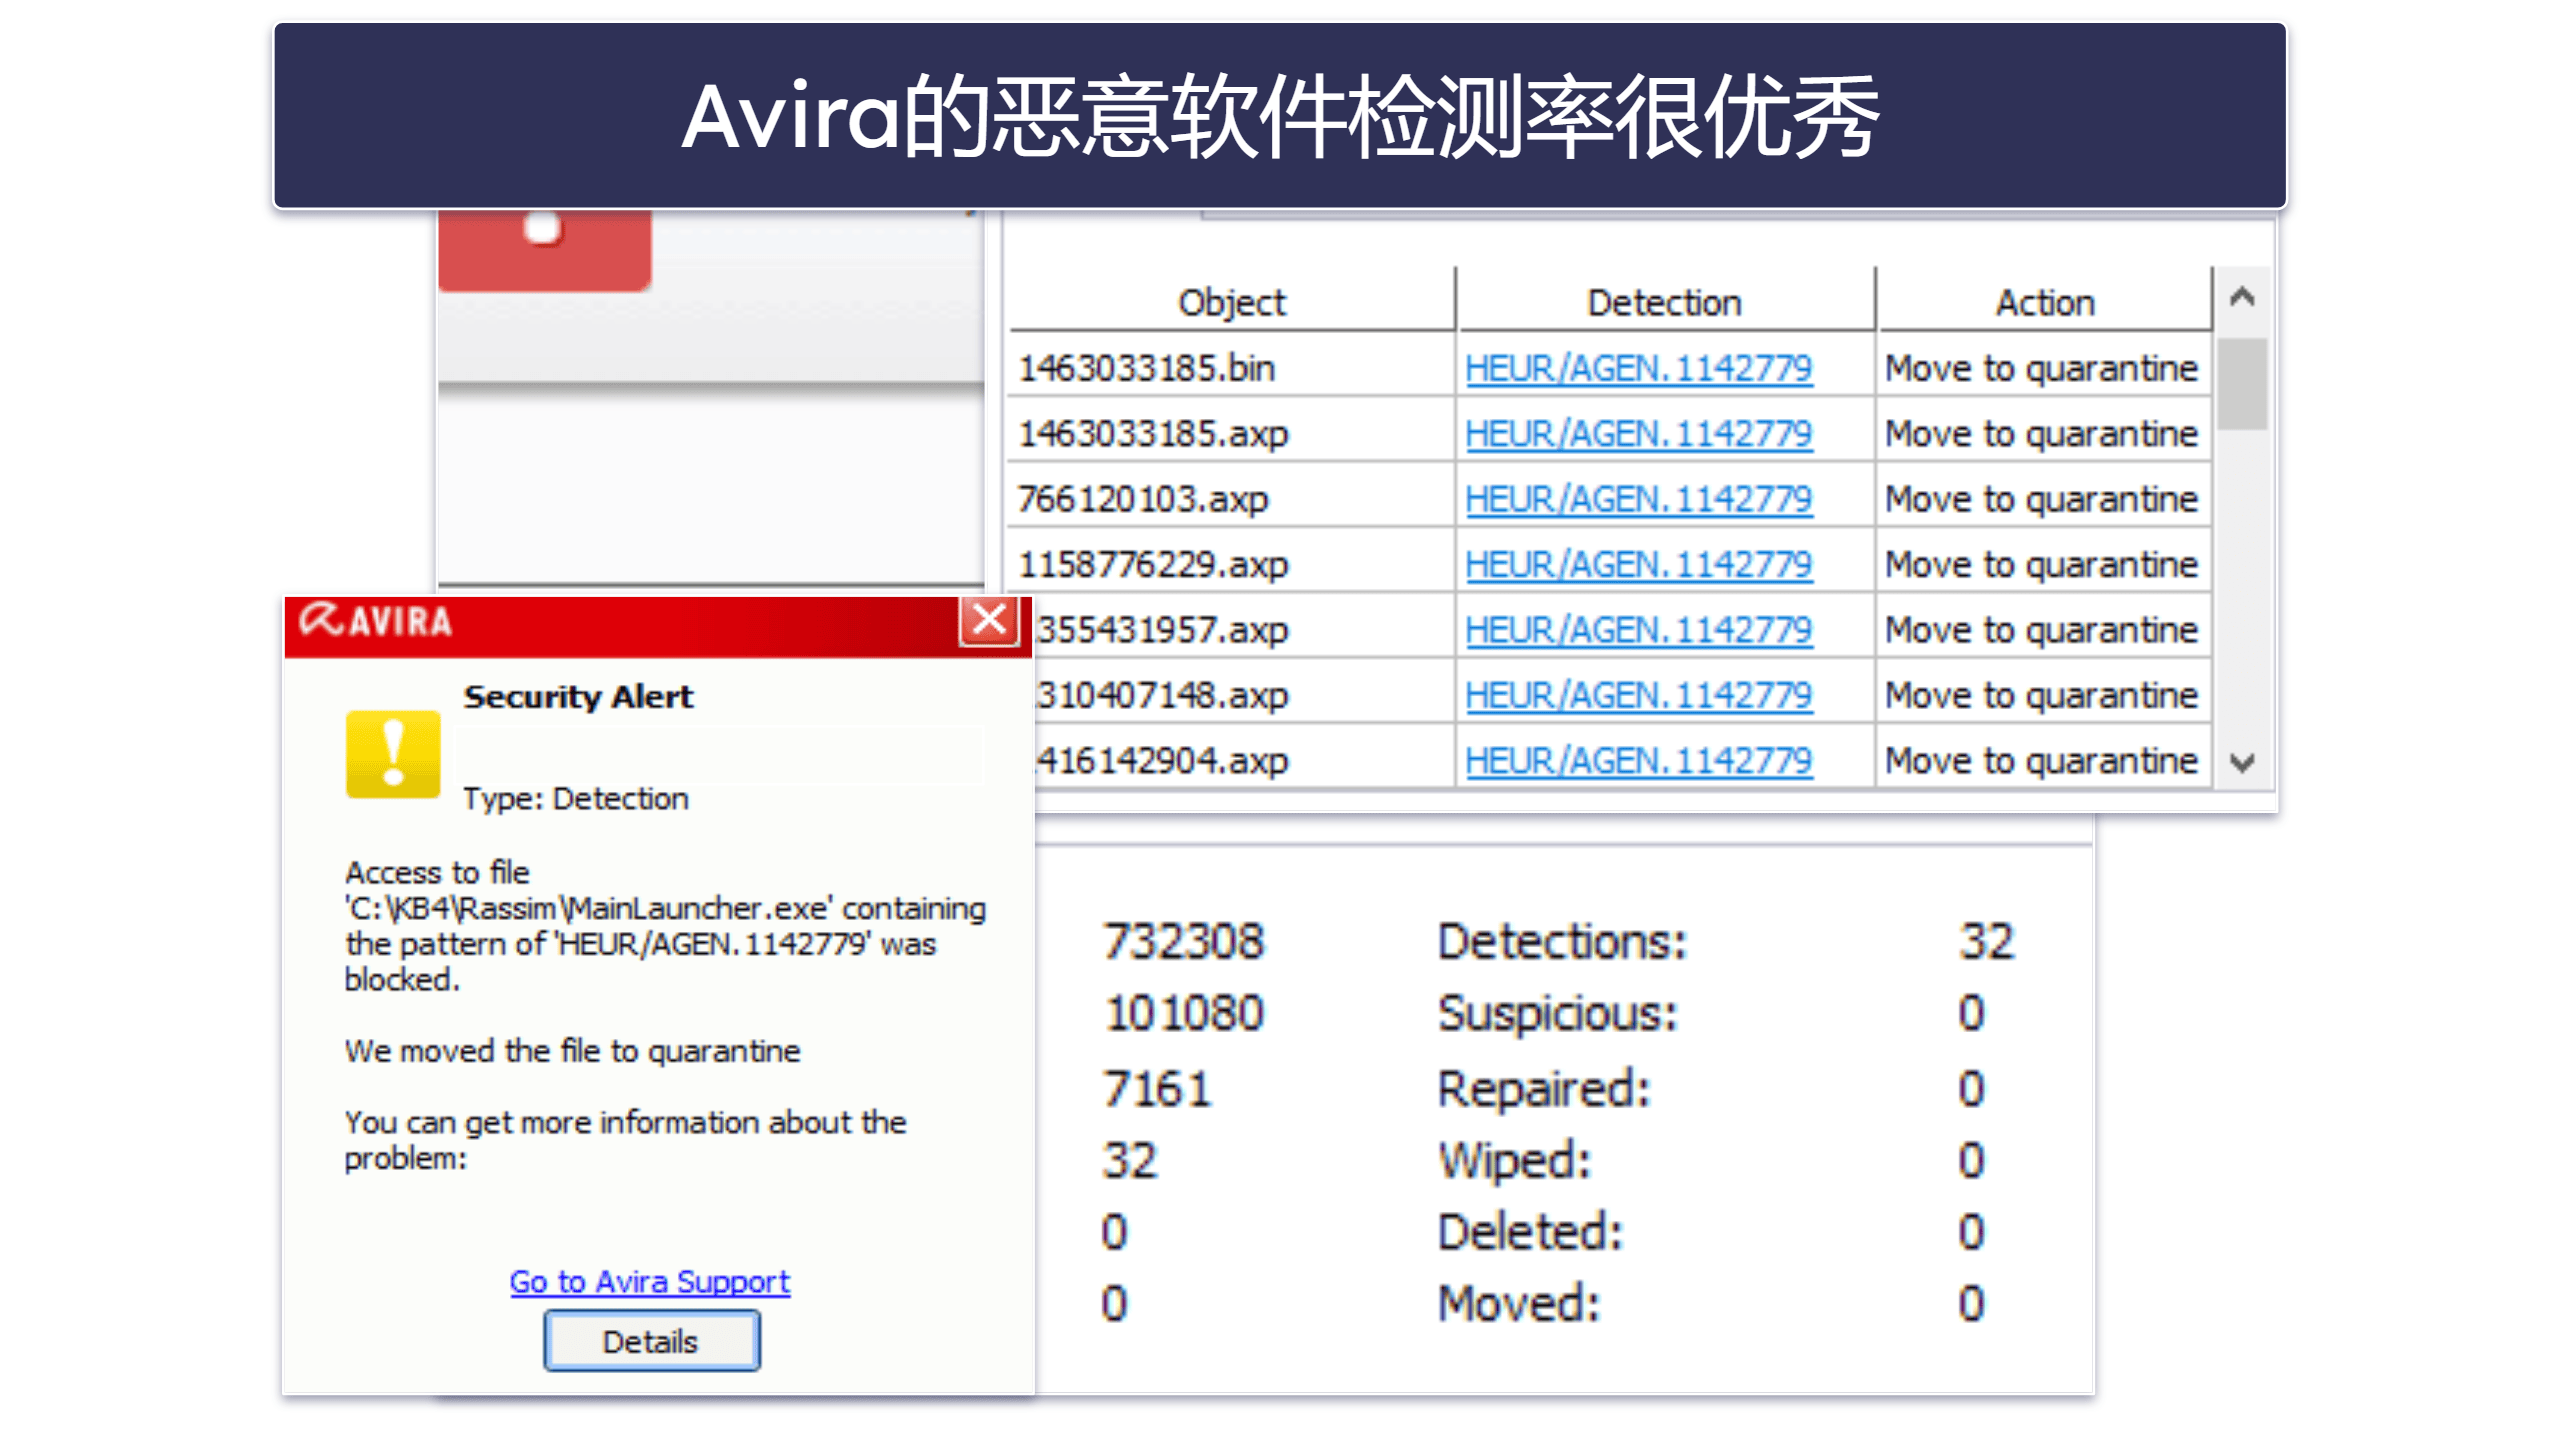
Task: Click the yellow warning exclamation icon
Action: tap(392, 753)
